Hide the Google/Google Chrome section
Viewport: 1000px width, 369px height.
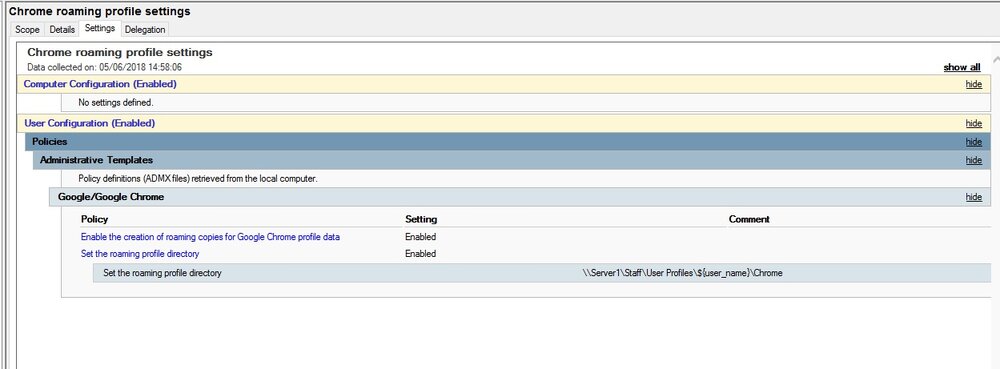click(x=973, y=197)
